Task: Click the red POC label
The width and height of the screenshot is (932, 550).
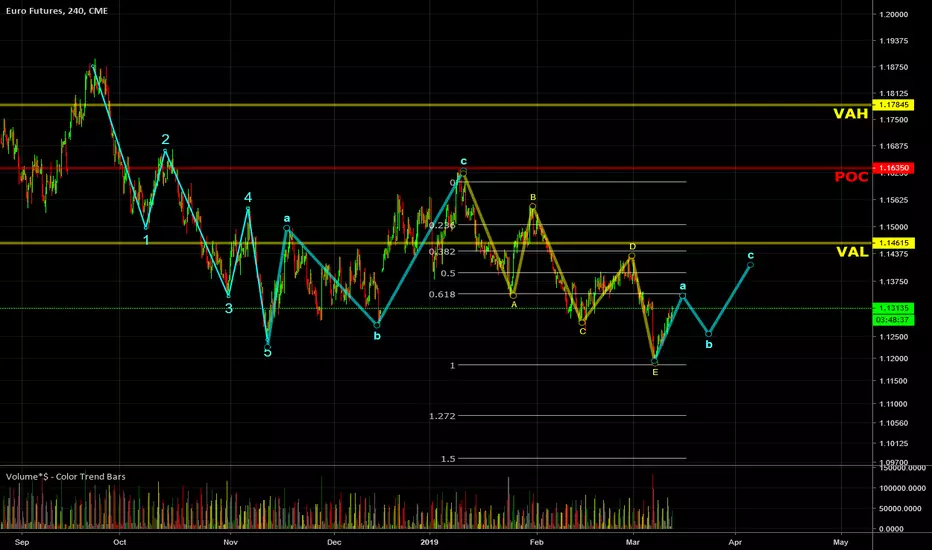Action: [851, 177]
